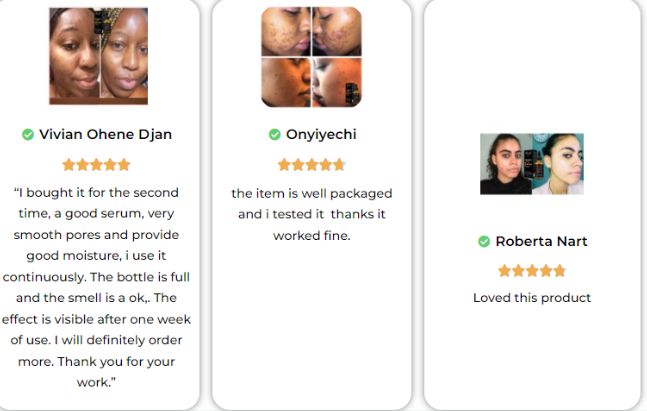Open Vivian Ohene Djan's before-and-after photo
Viewport: 647px width, 411px height.
point(98,56)
